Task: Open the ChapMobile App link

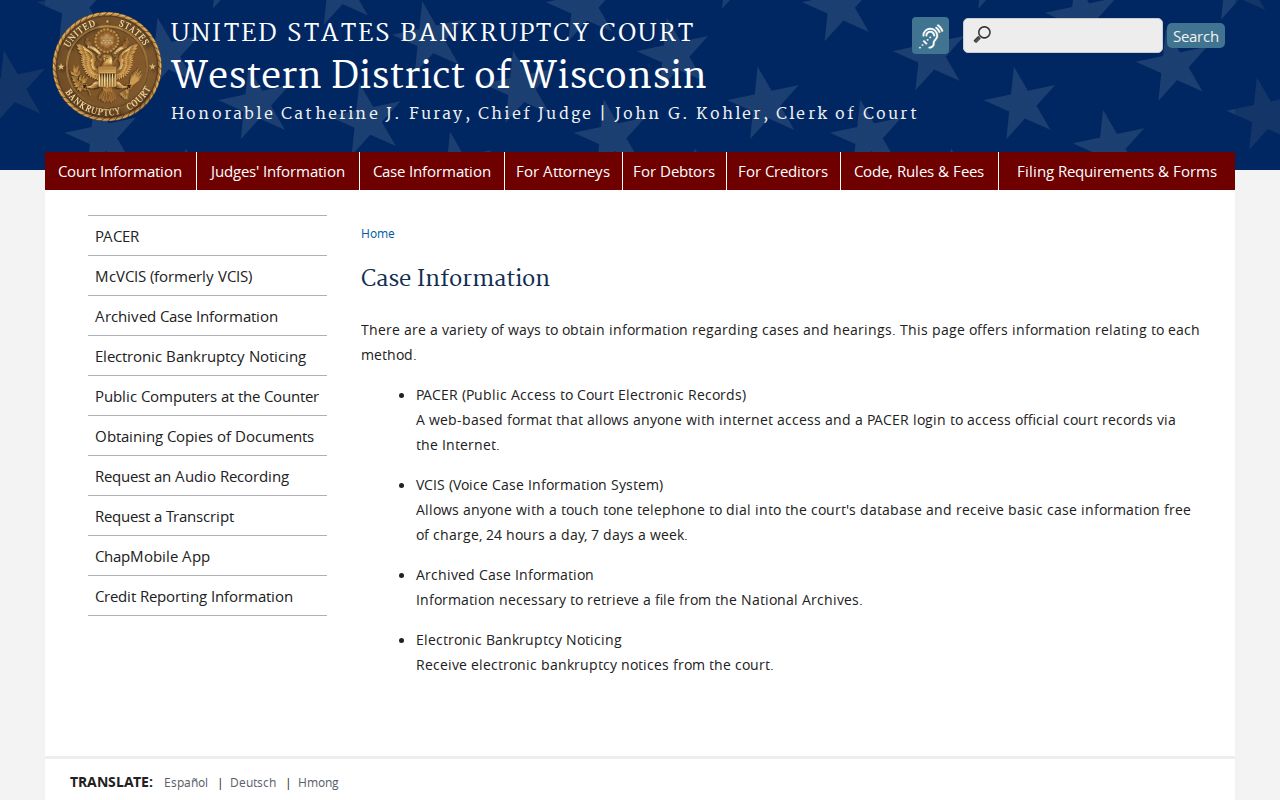Action: tap(207, 556)
